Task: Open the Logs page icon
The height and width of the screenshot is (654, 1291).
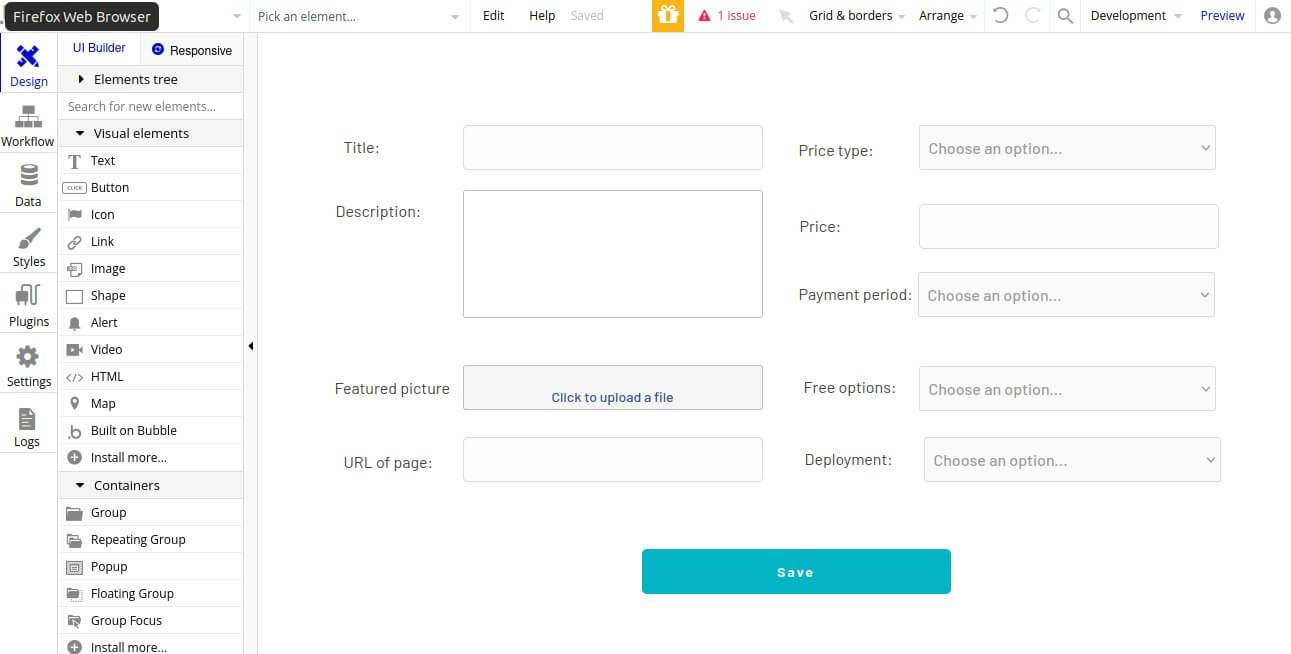Action: pyautogui.click(x=27, y=418)
